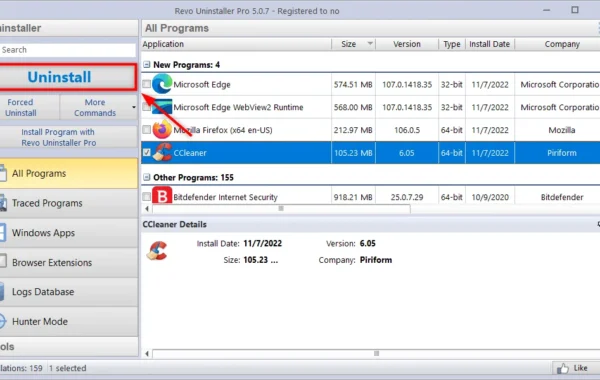This screenshot has width=600, height=380.
Task: Click the Browser Extensions sidebar icon
Action: (3, 261)
